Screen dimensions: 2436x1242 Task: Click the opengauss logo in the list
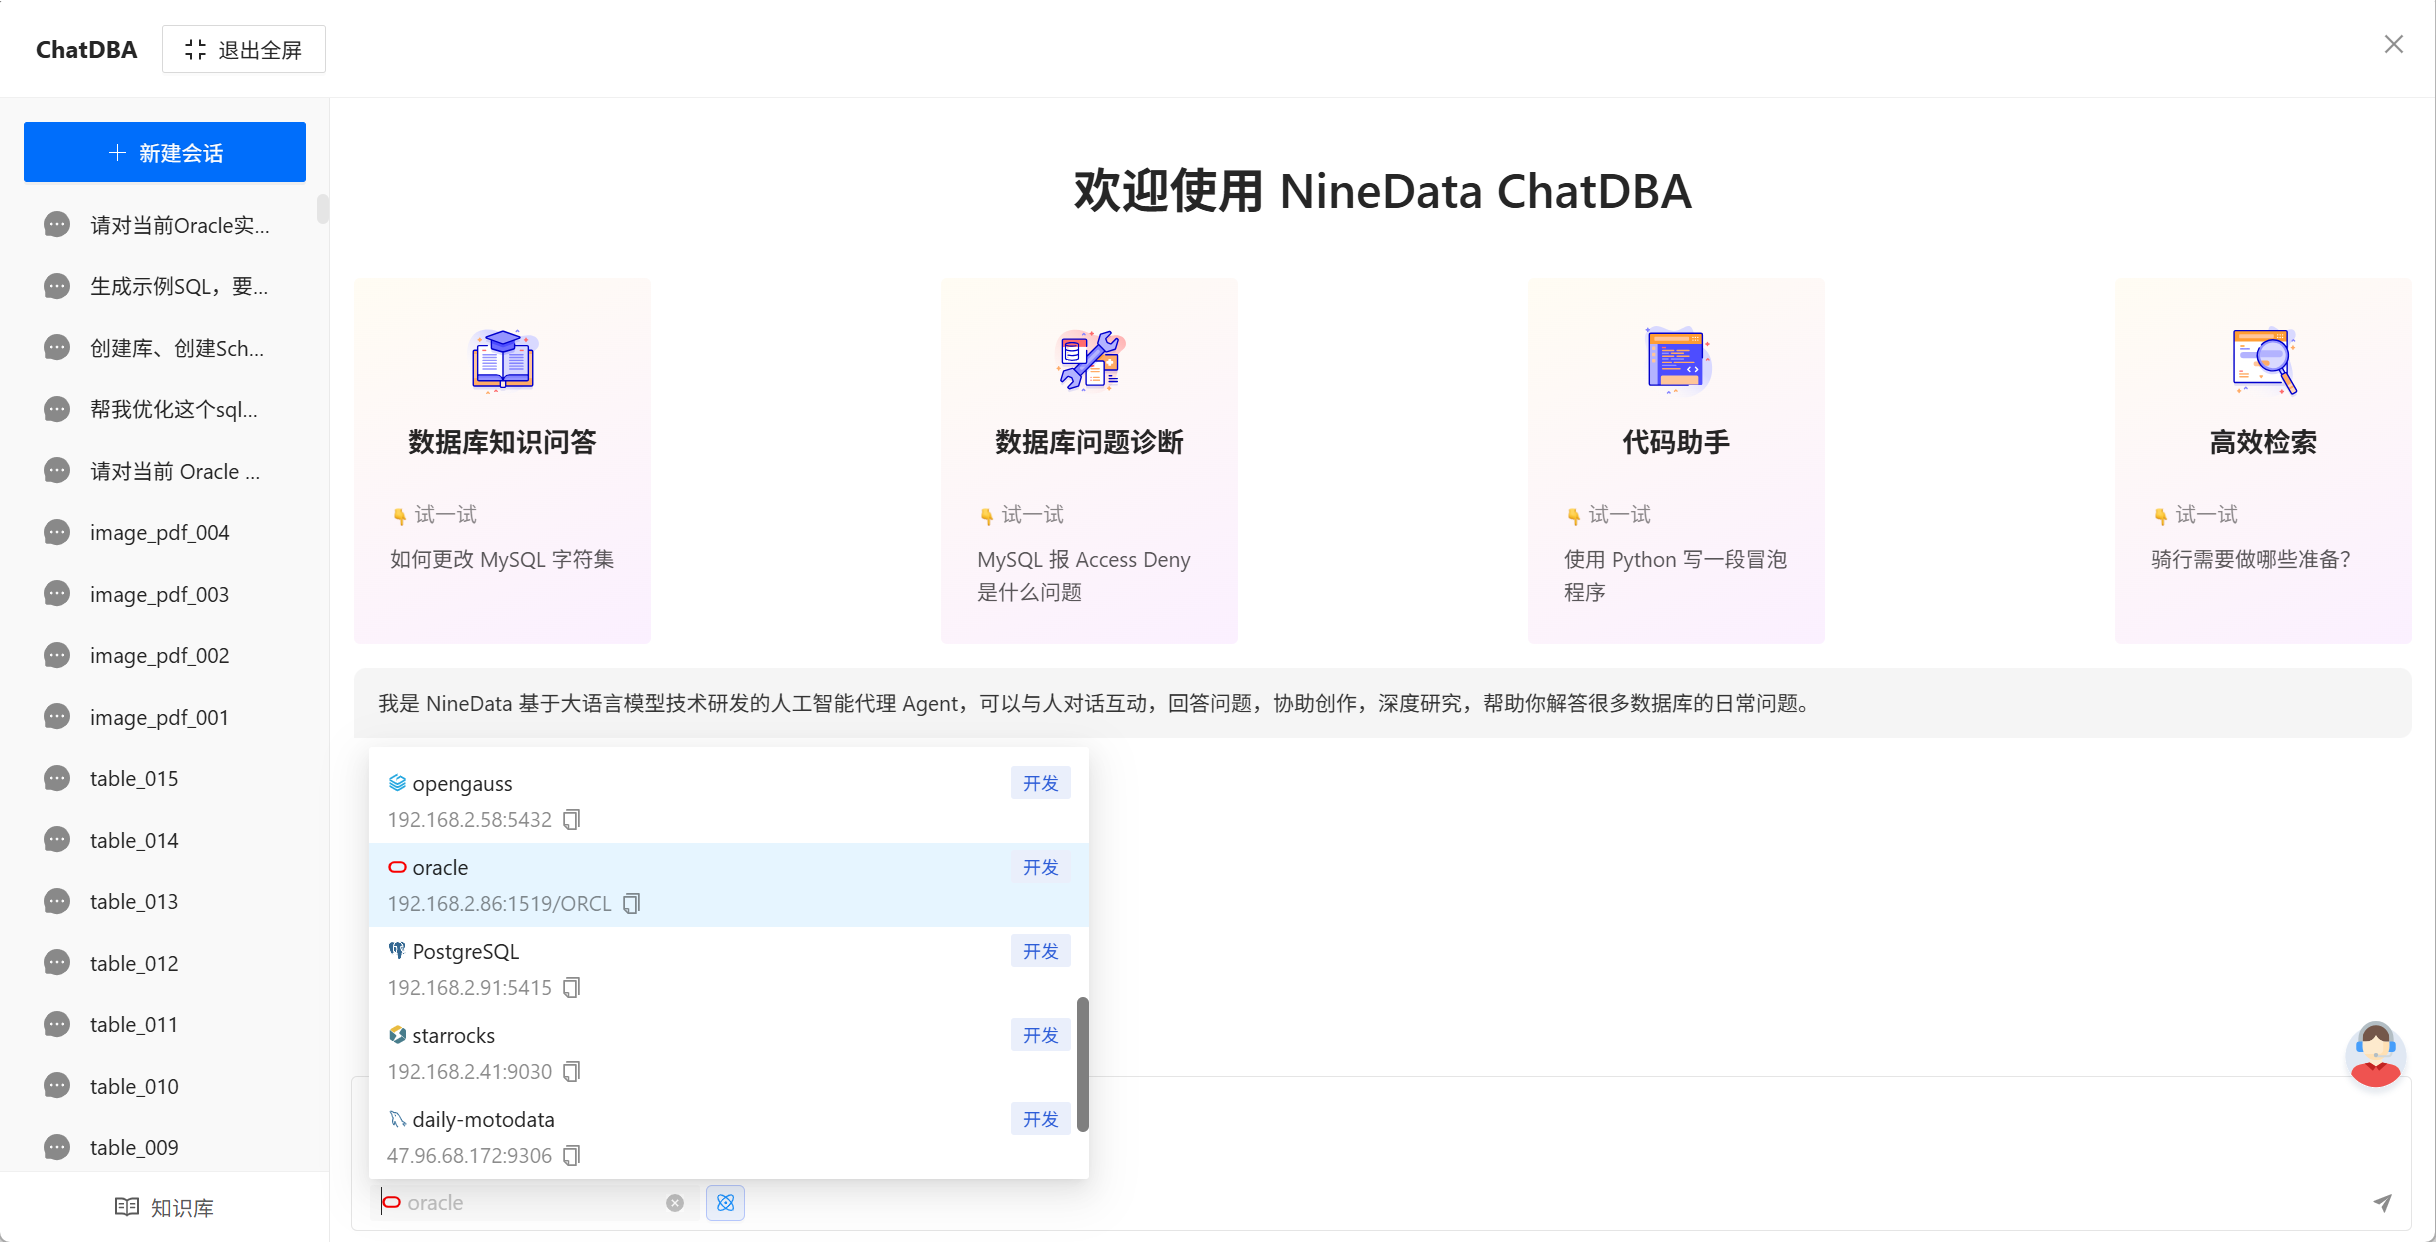click(397, 783)
